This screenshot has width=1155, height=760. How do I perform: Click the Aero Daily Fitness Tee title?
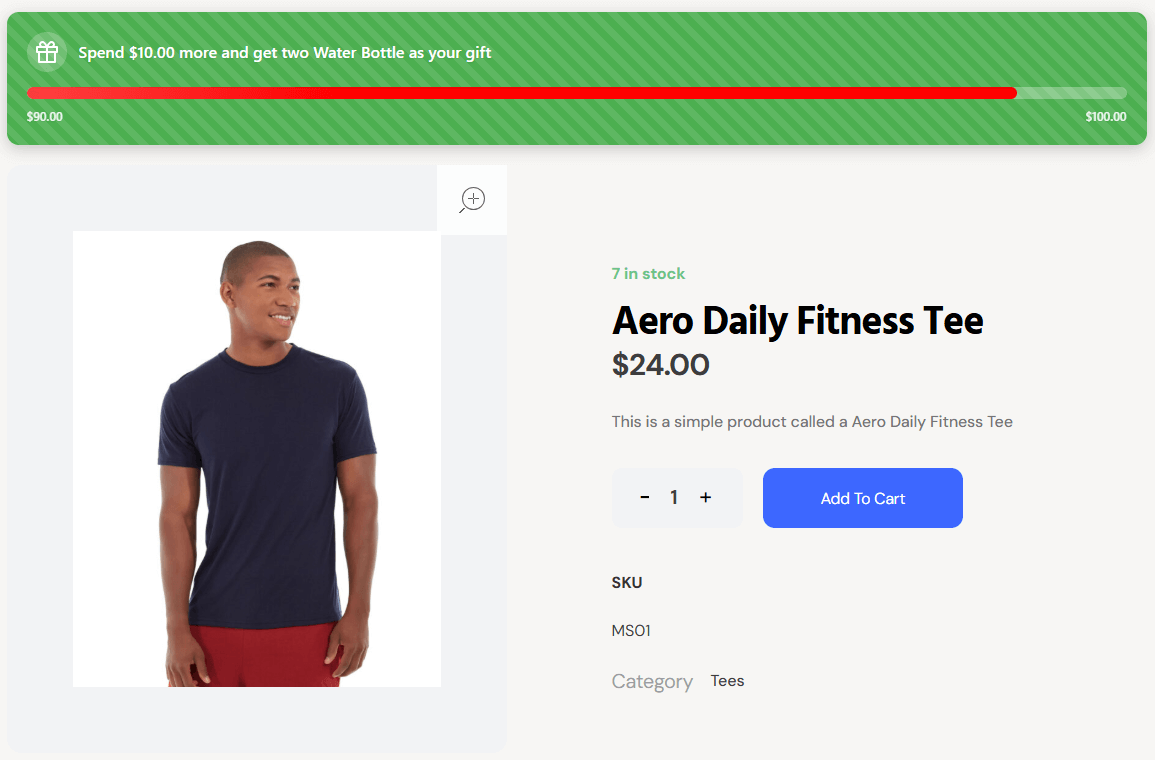point(797,321)
